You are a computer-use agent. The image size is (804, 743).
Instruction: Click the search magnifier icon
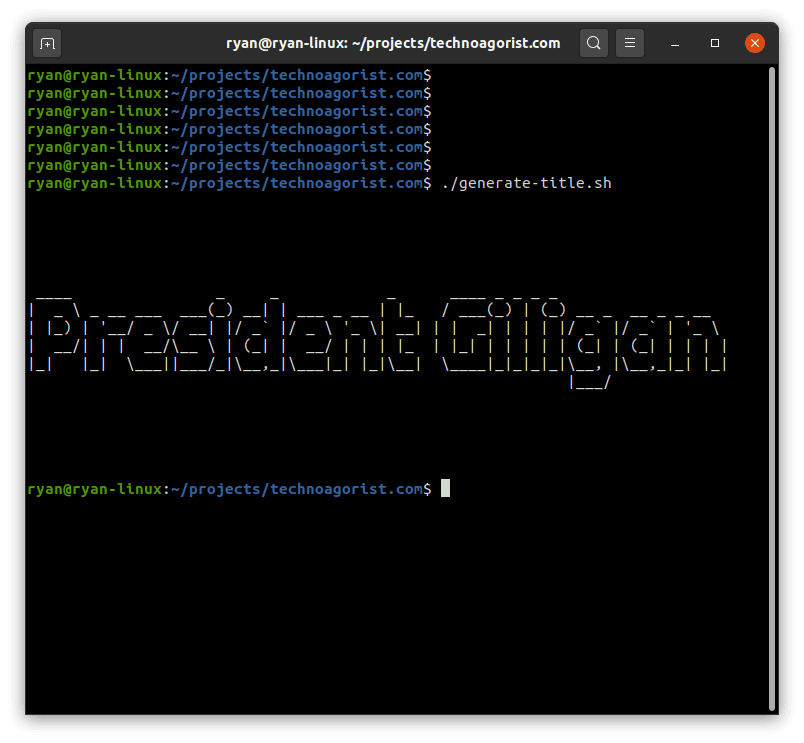click(x=594, y=43)
